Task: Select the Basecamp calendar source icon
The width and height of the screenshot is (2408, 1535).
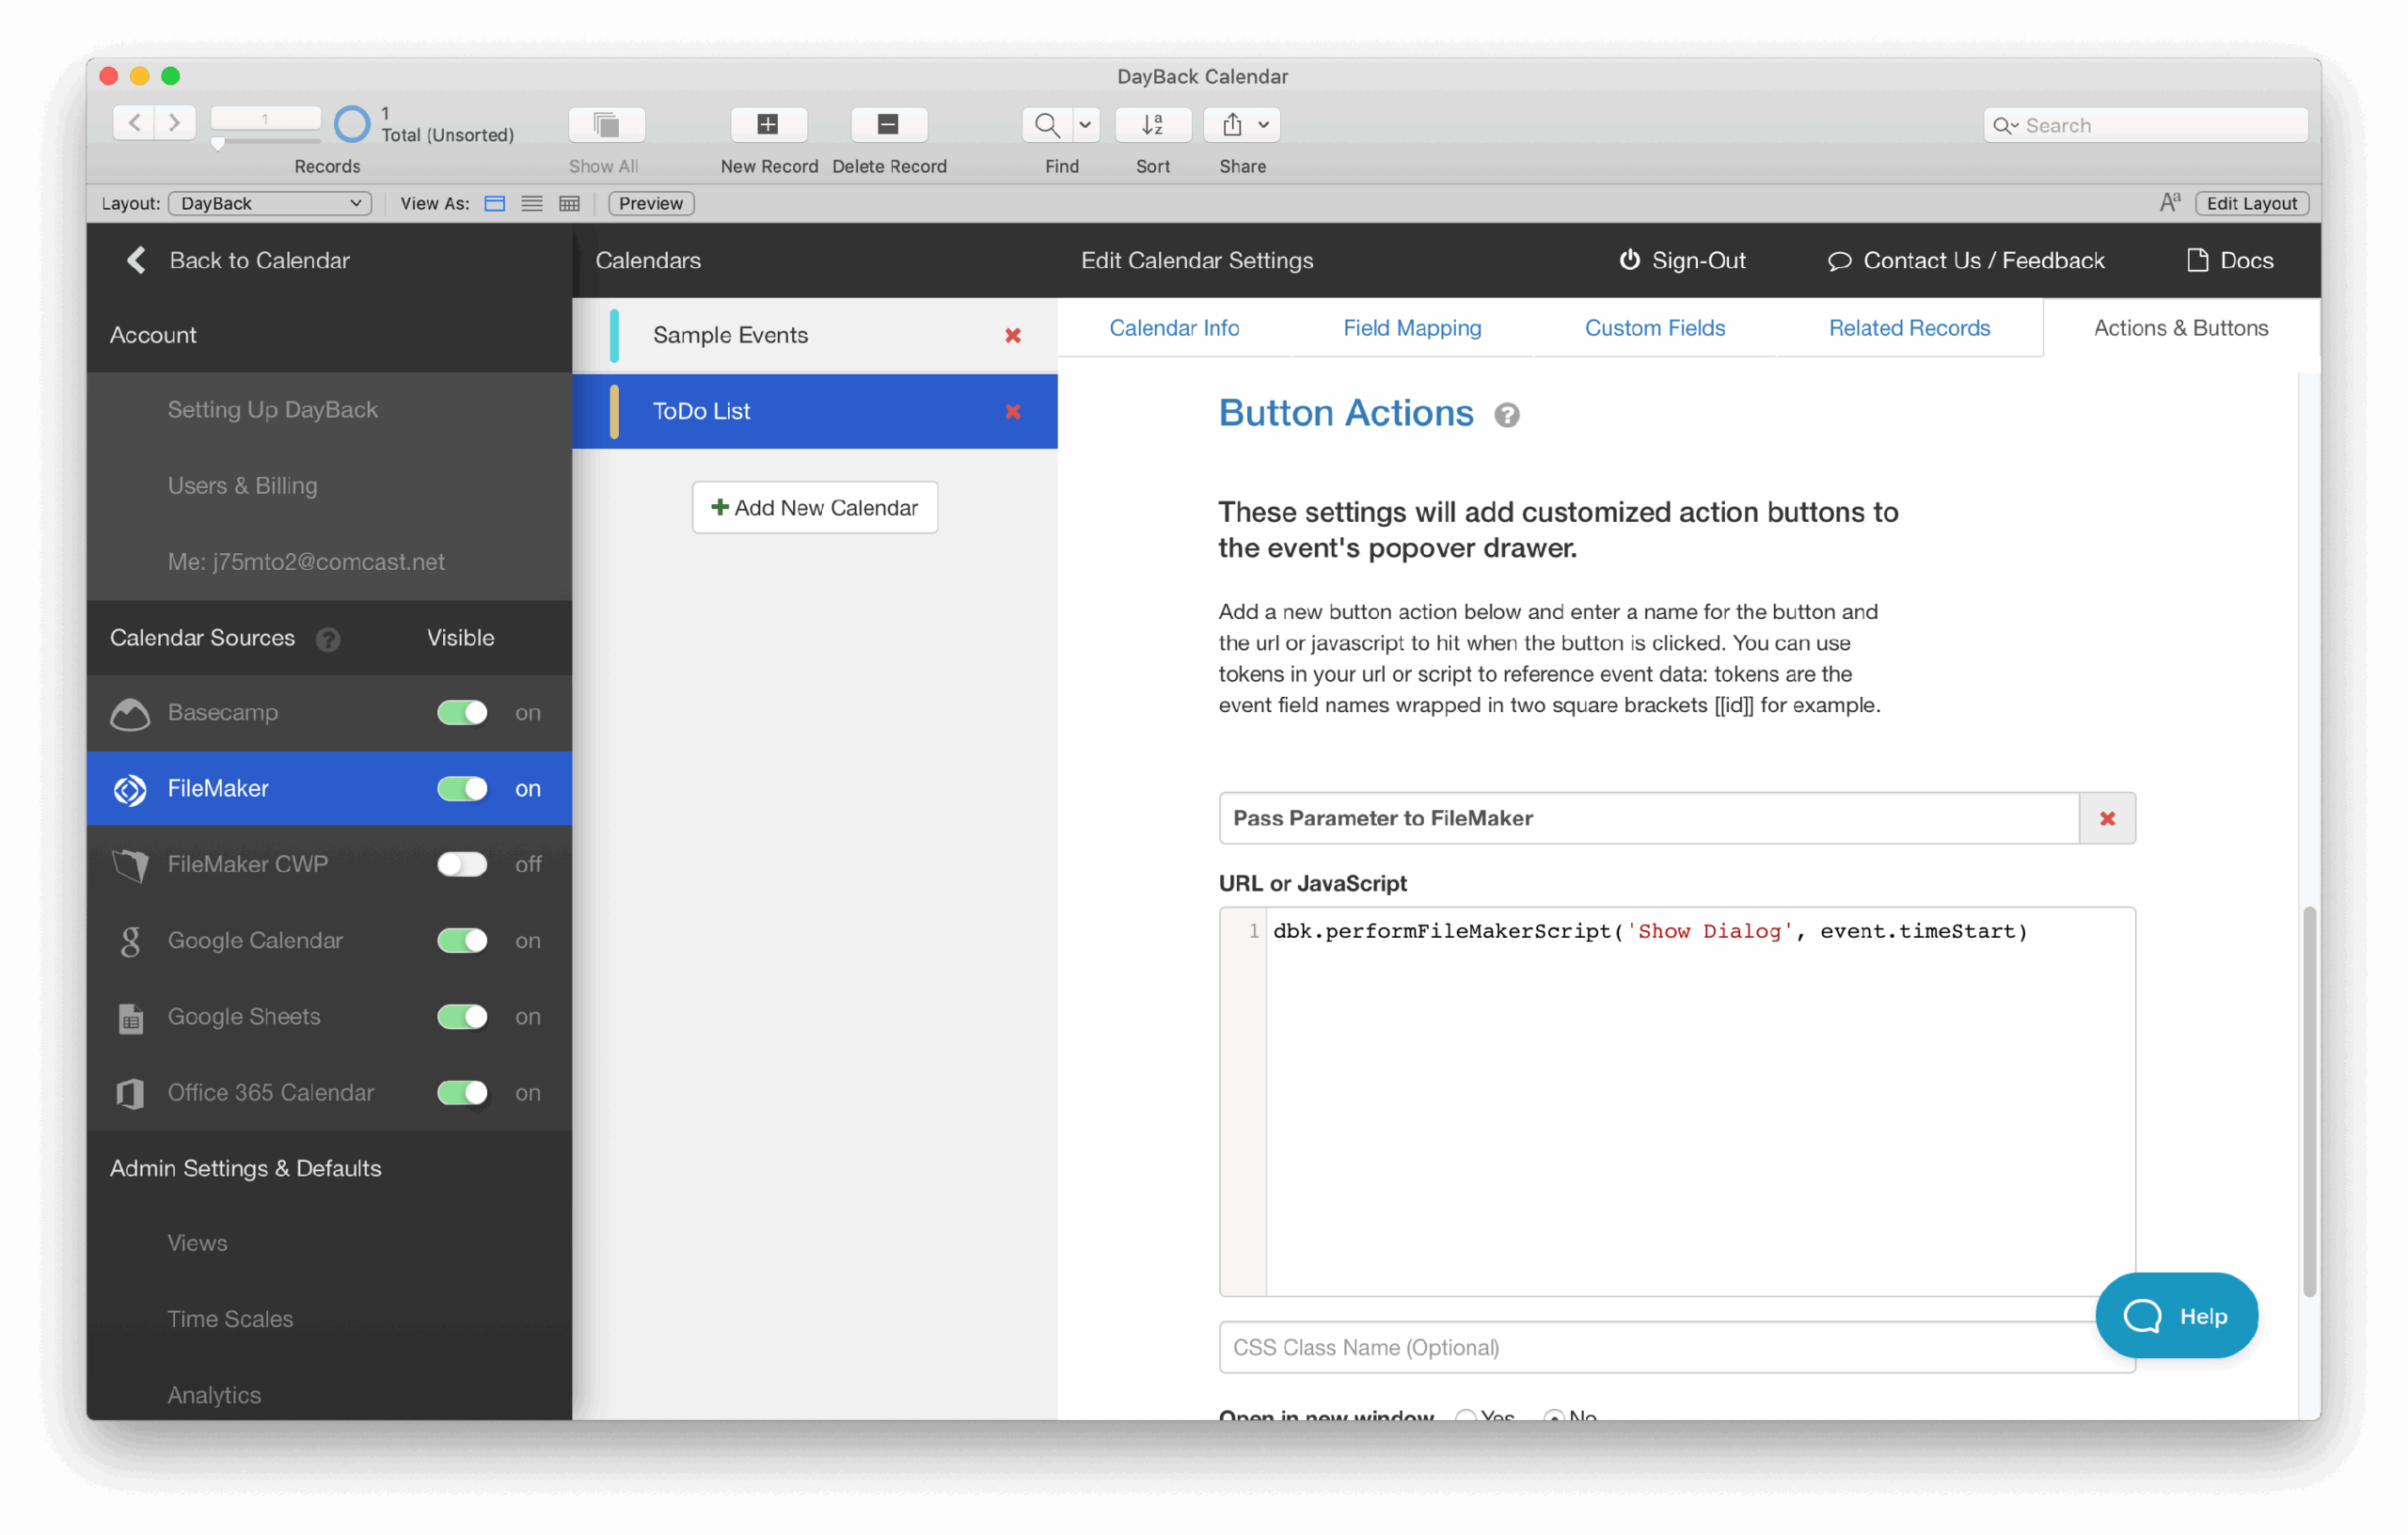Action: [x=130, y=713]
